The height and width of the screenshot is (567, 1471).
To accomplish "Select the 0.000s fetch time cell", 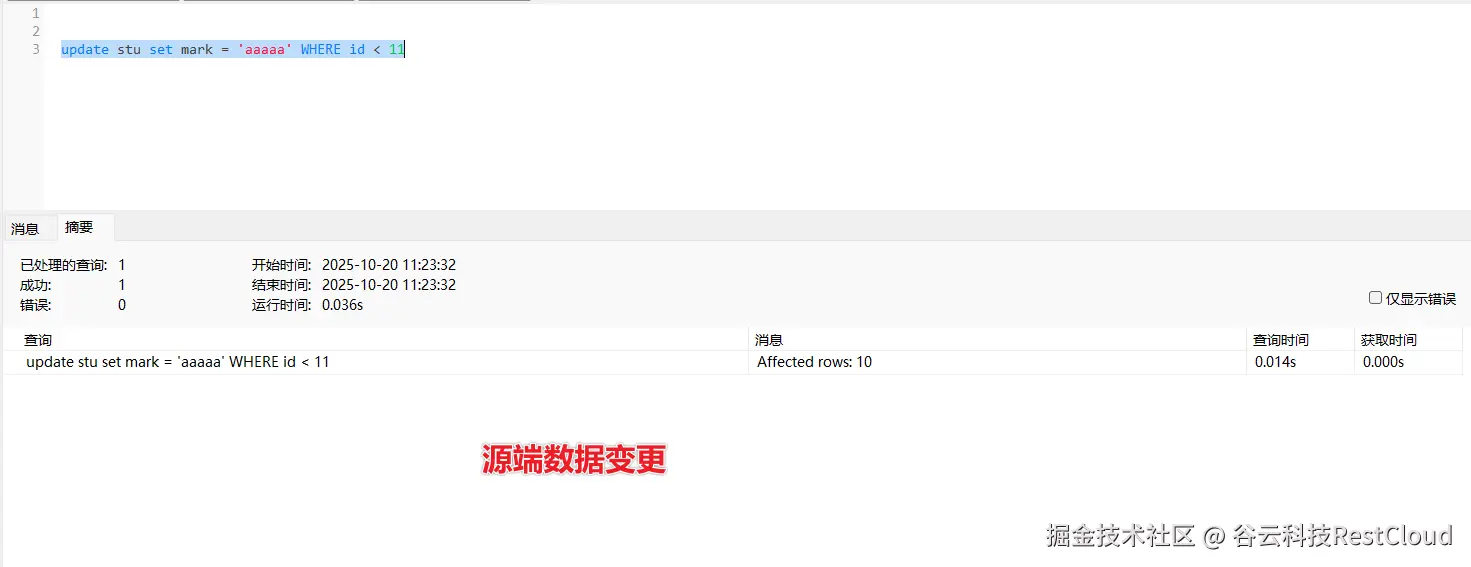I will pos(1383,362).
